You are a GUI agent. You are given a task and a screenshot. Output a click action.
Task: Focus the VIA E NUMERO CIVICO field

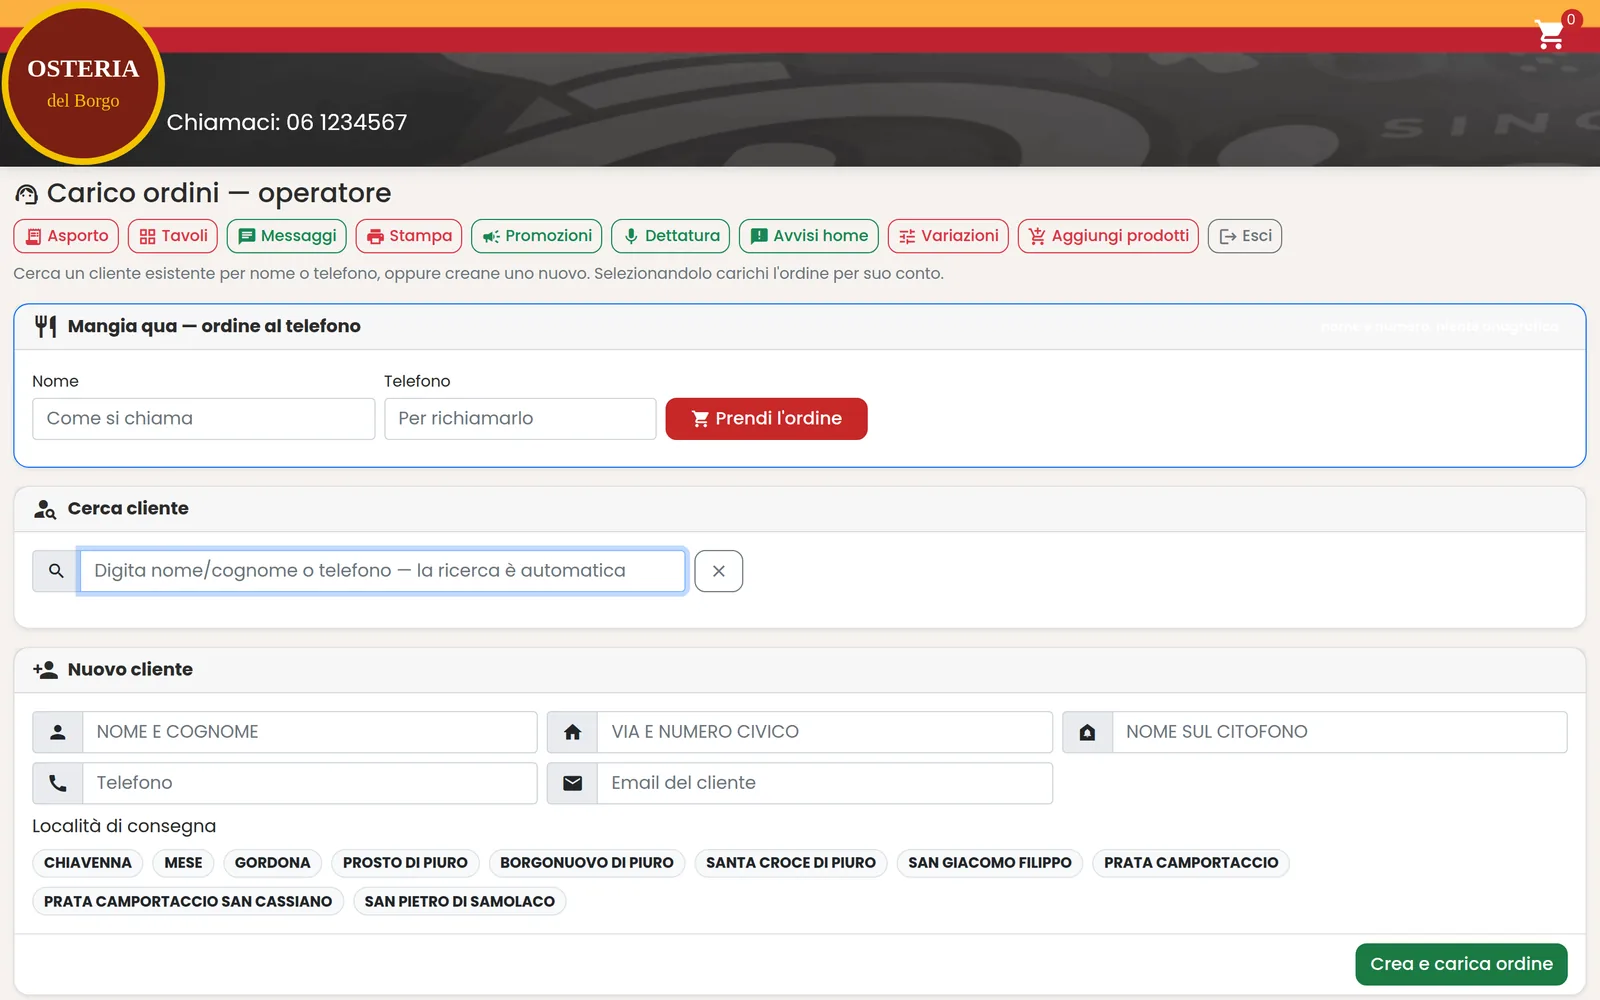click(825, 732)
